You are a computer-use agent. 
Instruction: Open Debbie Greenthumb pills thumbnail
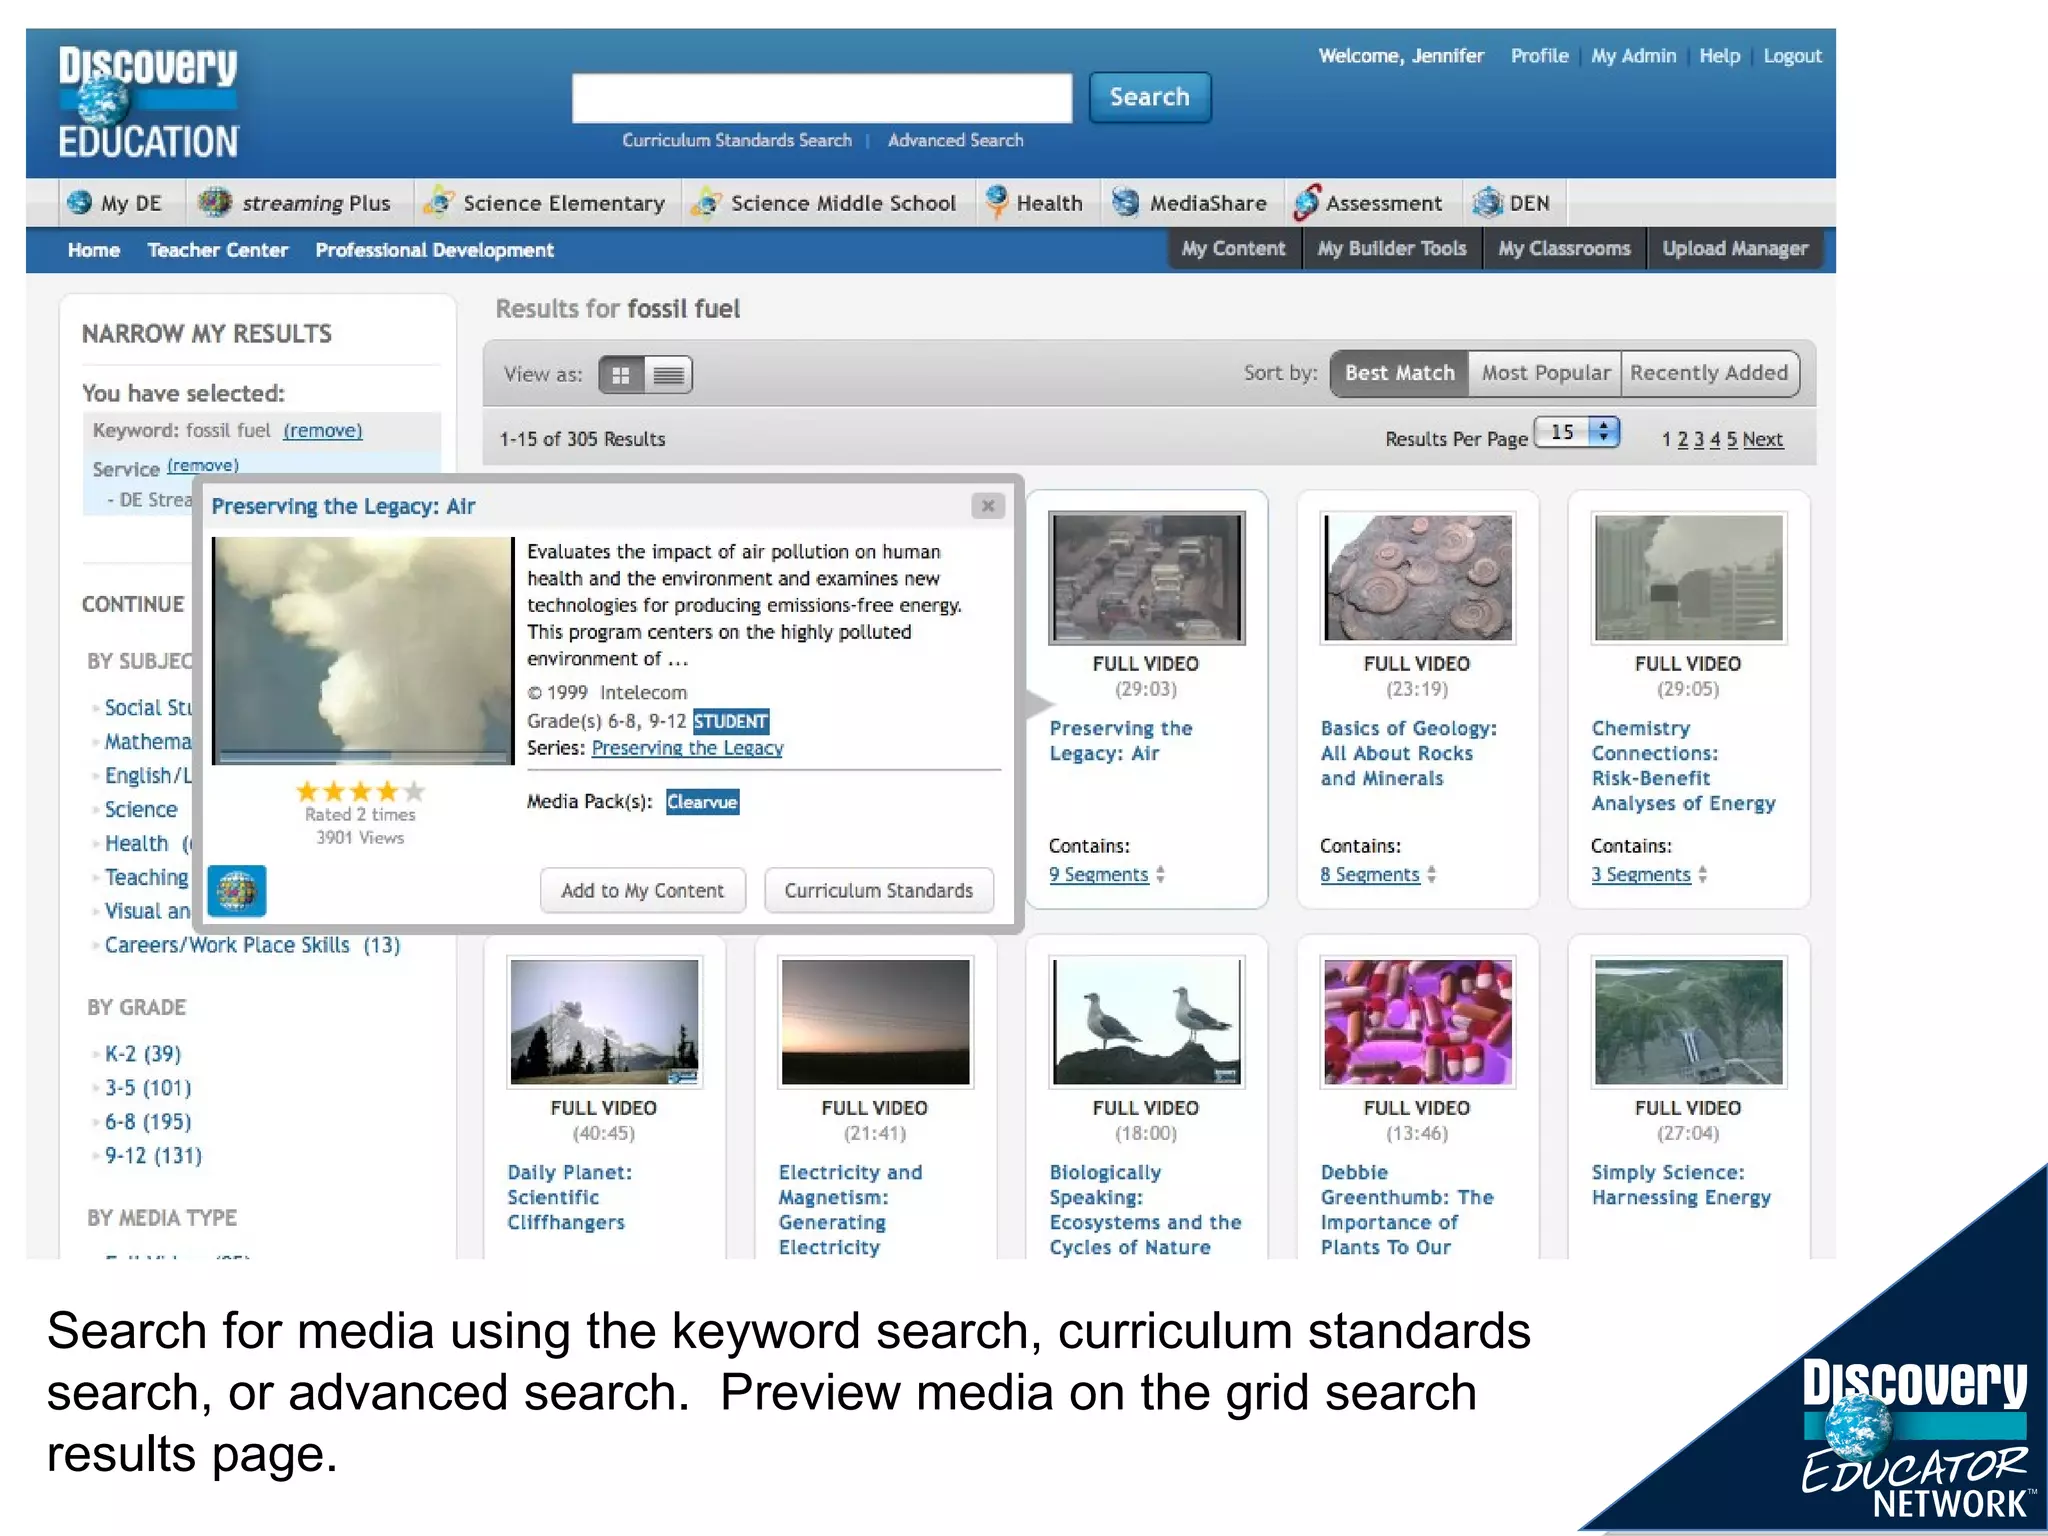click(1417, 1022)
